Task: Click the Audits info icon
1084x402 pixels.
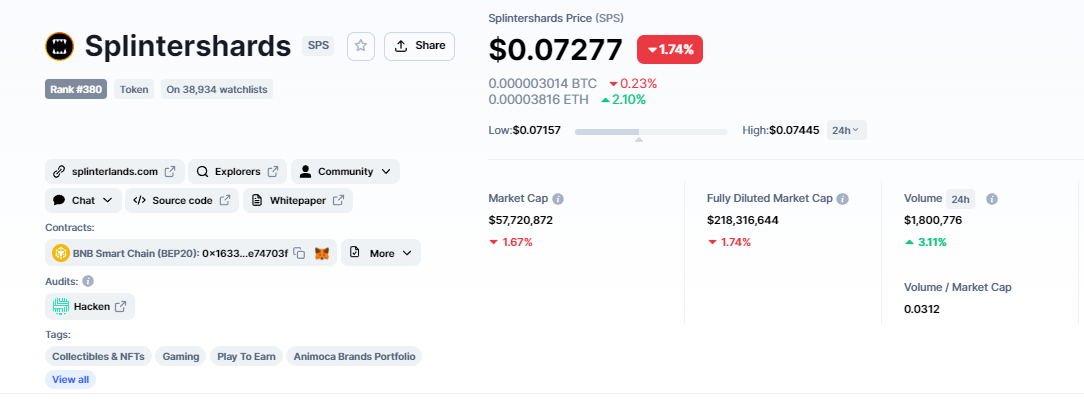Action: (x=88, y=281)
